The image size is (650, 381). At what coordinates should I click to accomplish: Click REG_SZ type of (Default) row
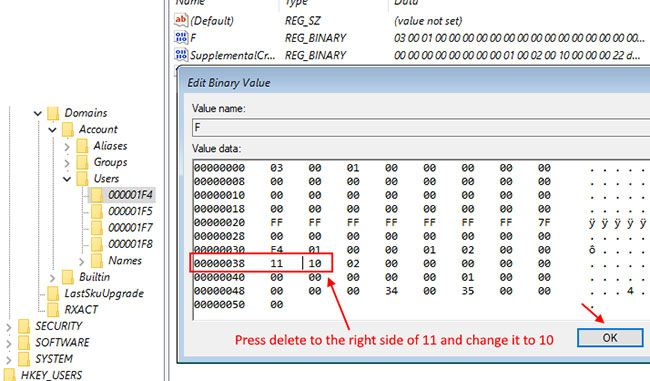point(303,21)
